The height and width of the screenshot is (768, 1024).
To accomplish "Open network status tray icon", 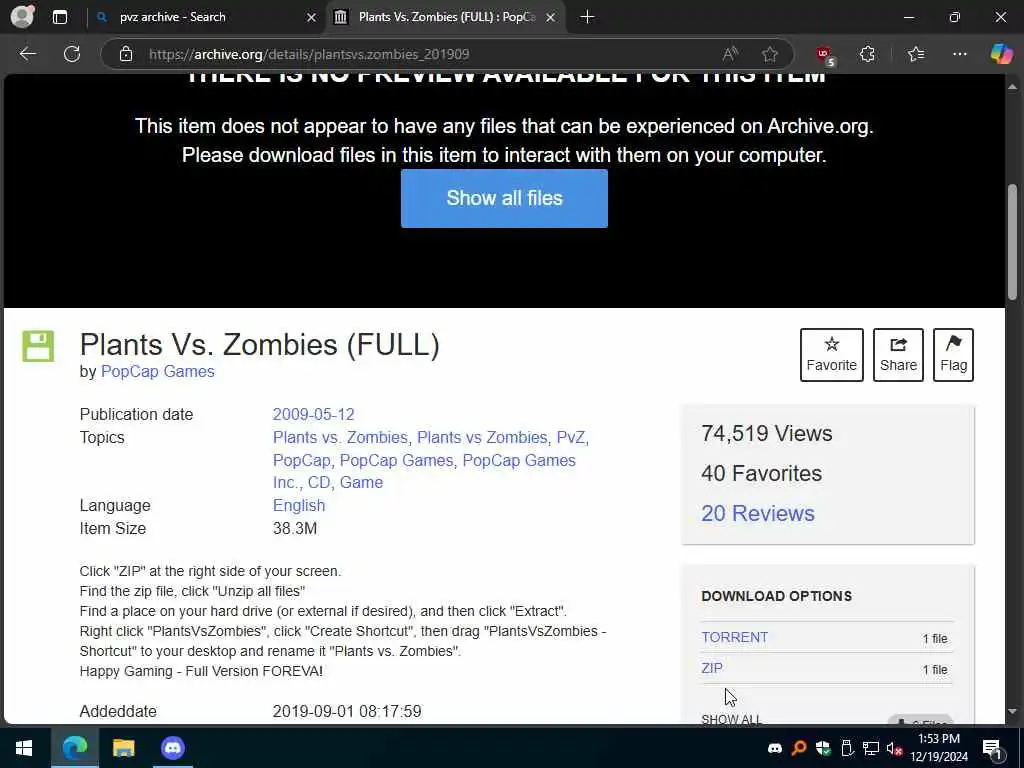I will (x=871, y=748).
